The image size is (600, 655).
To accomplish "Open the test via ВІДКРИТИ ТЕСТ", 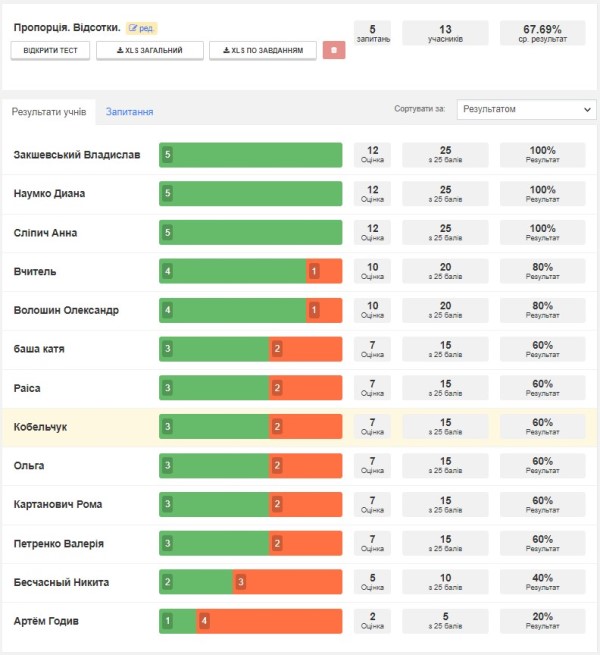I will pos(50,51).
